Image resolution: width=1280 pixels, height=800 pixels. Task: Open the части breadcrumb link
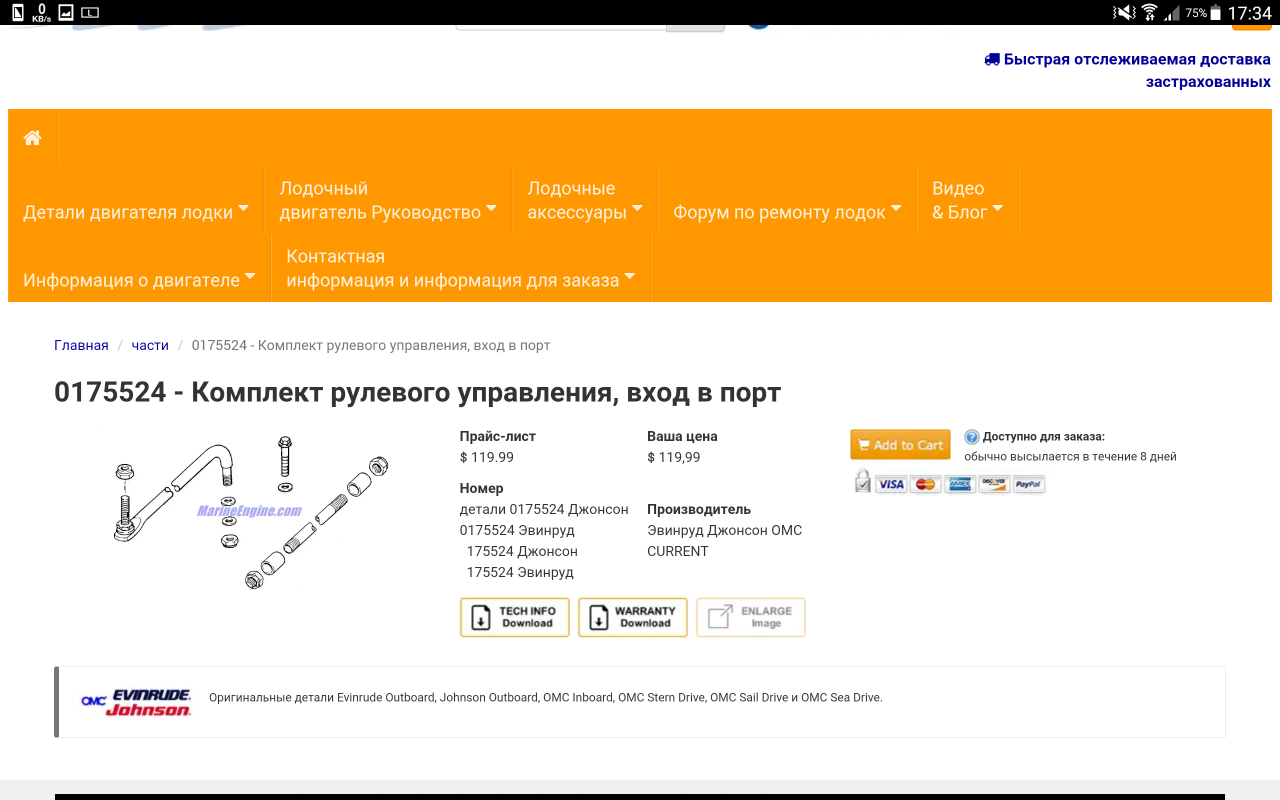(150, 345)
